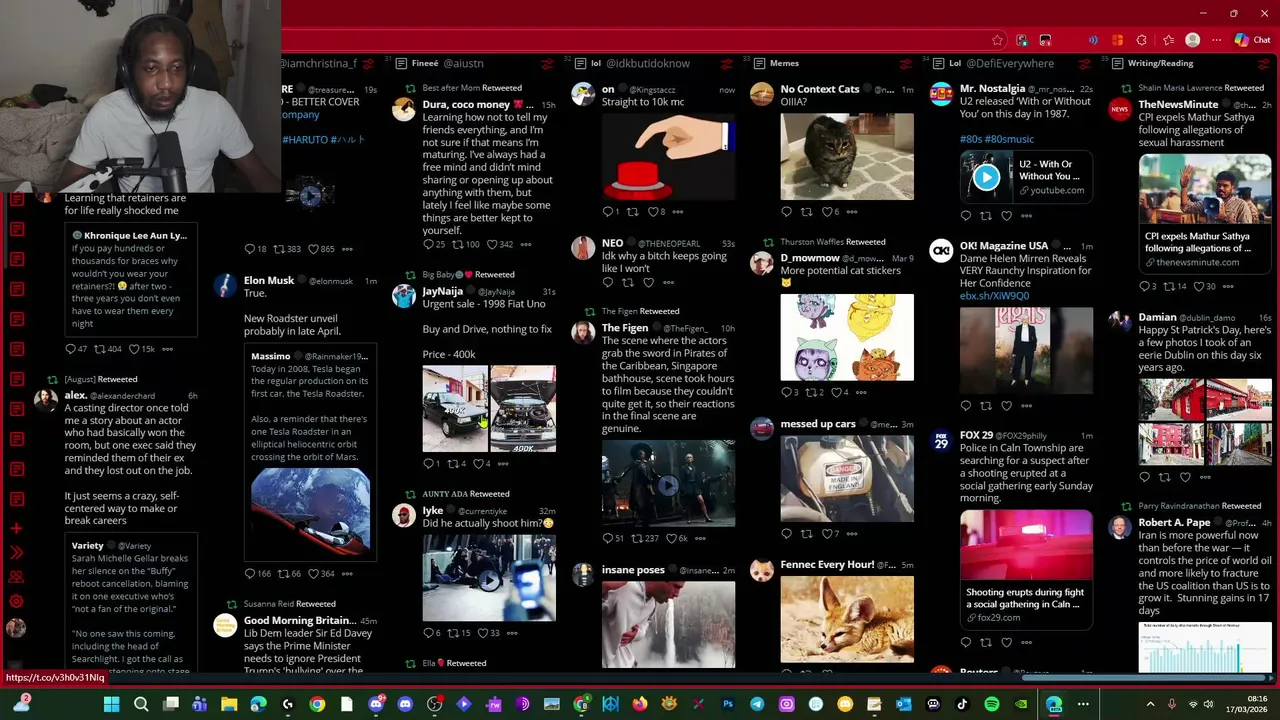Open Windows Start menu

(x=111, y=704)
